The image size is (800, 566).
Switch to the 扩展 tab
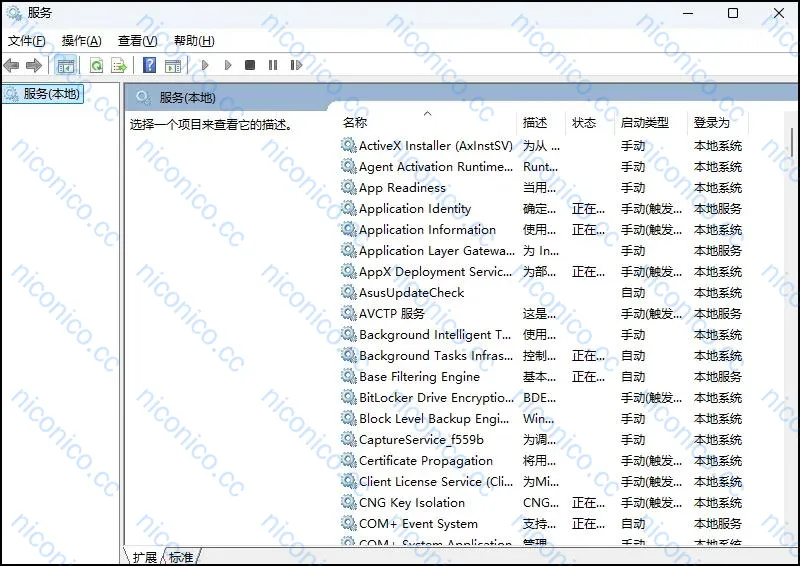(144, 557)
